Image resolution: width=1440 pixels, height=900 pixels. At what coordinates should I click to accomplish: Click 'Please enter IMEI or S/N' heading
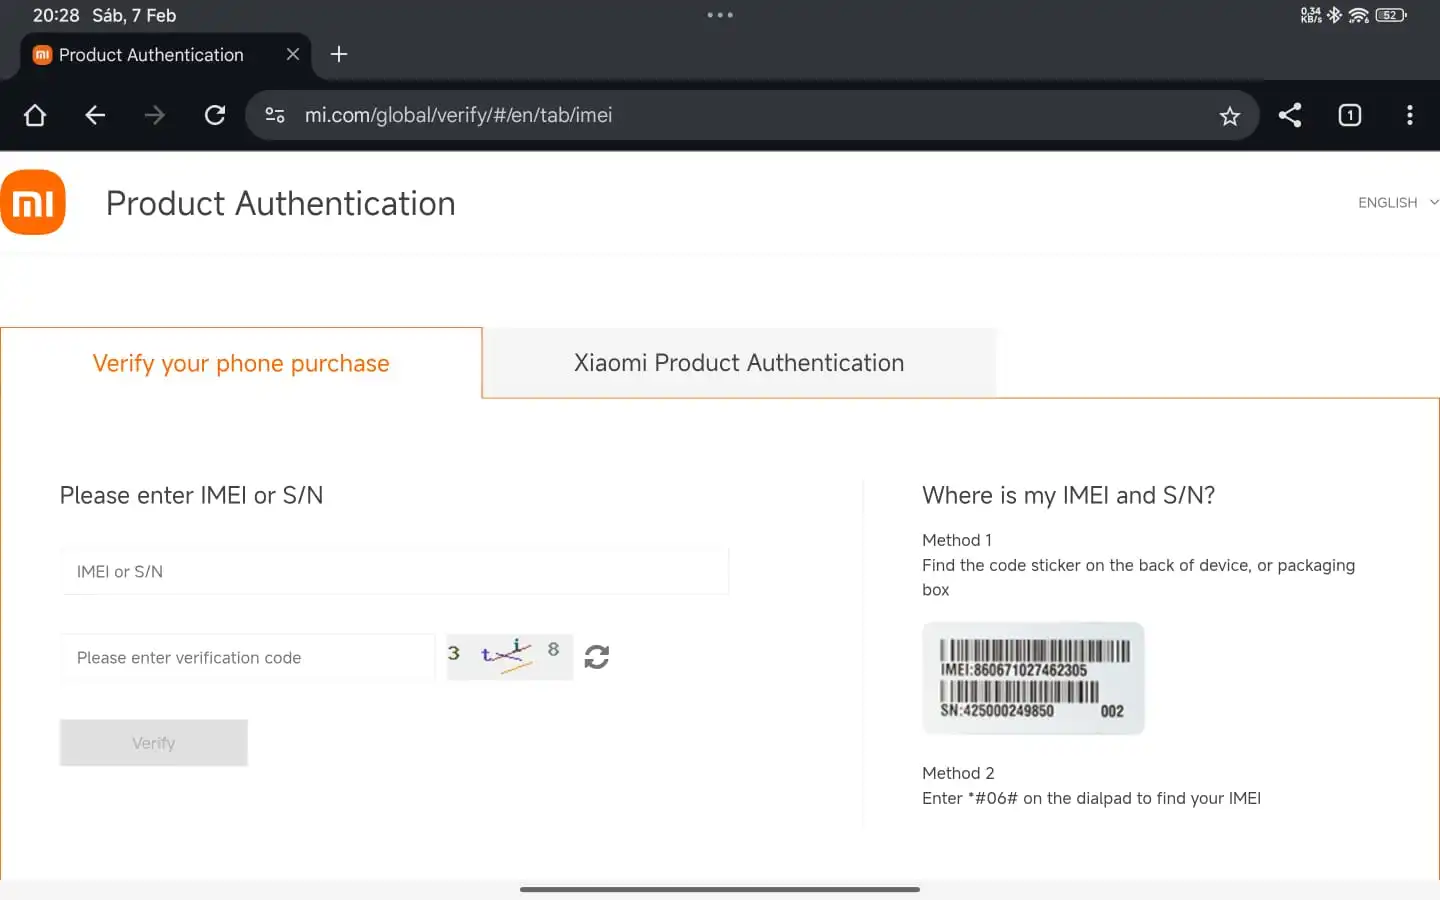(192, 495)
